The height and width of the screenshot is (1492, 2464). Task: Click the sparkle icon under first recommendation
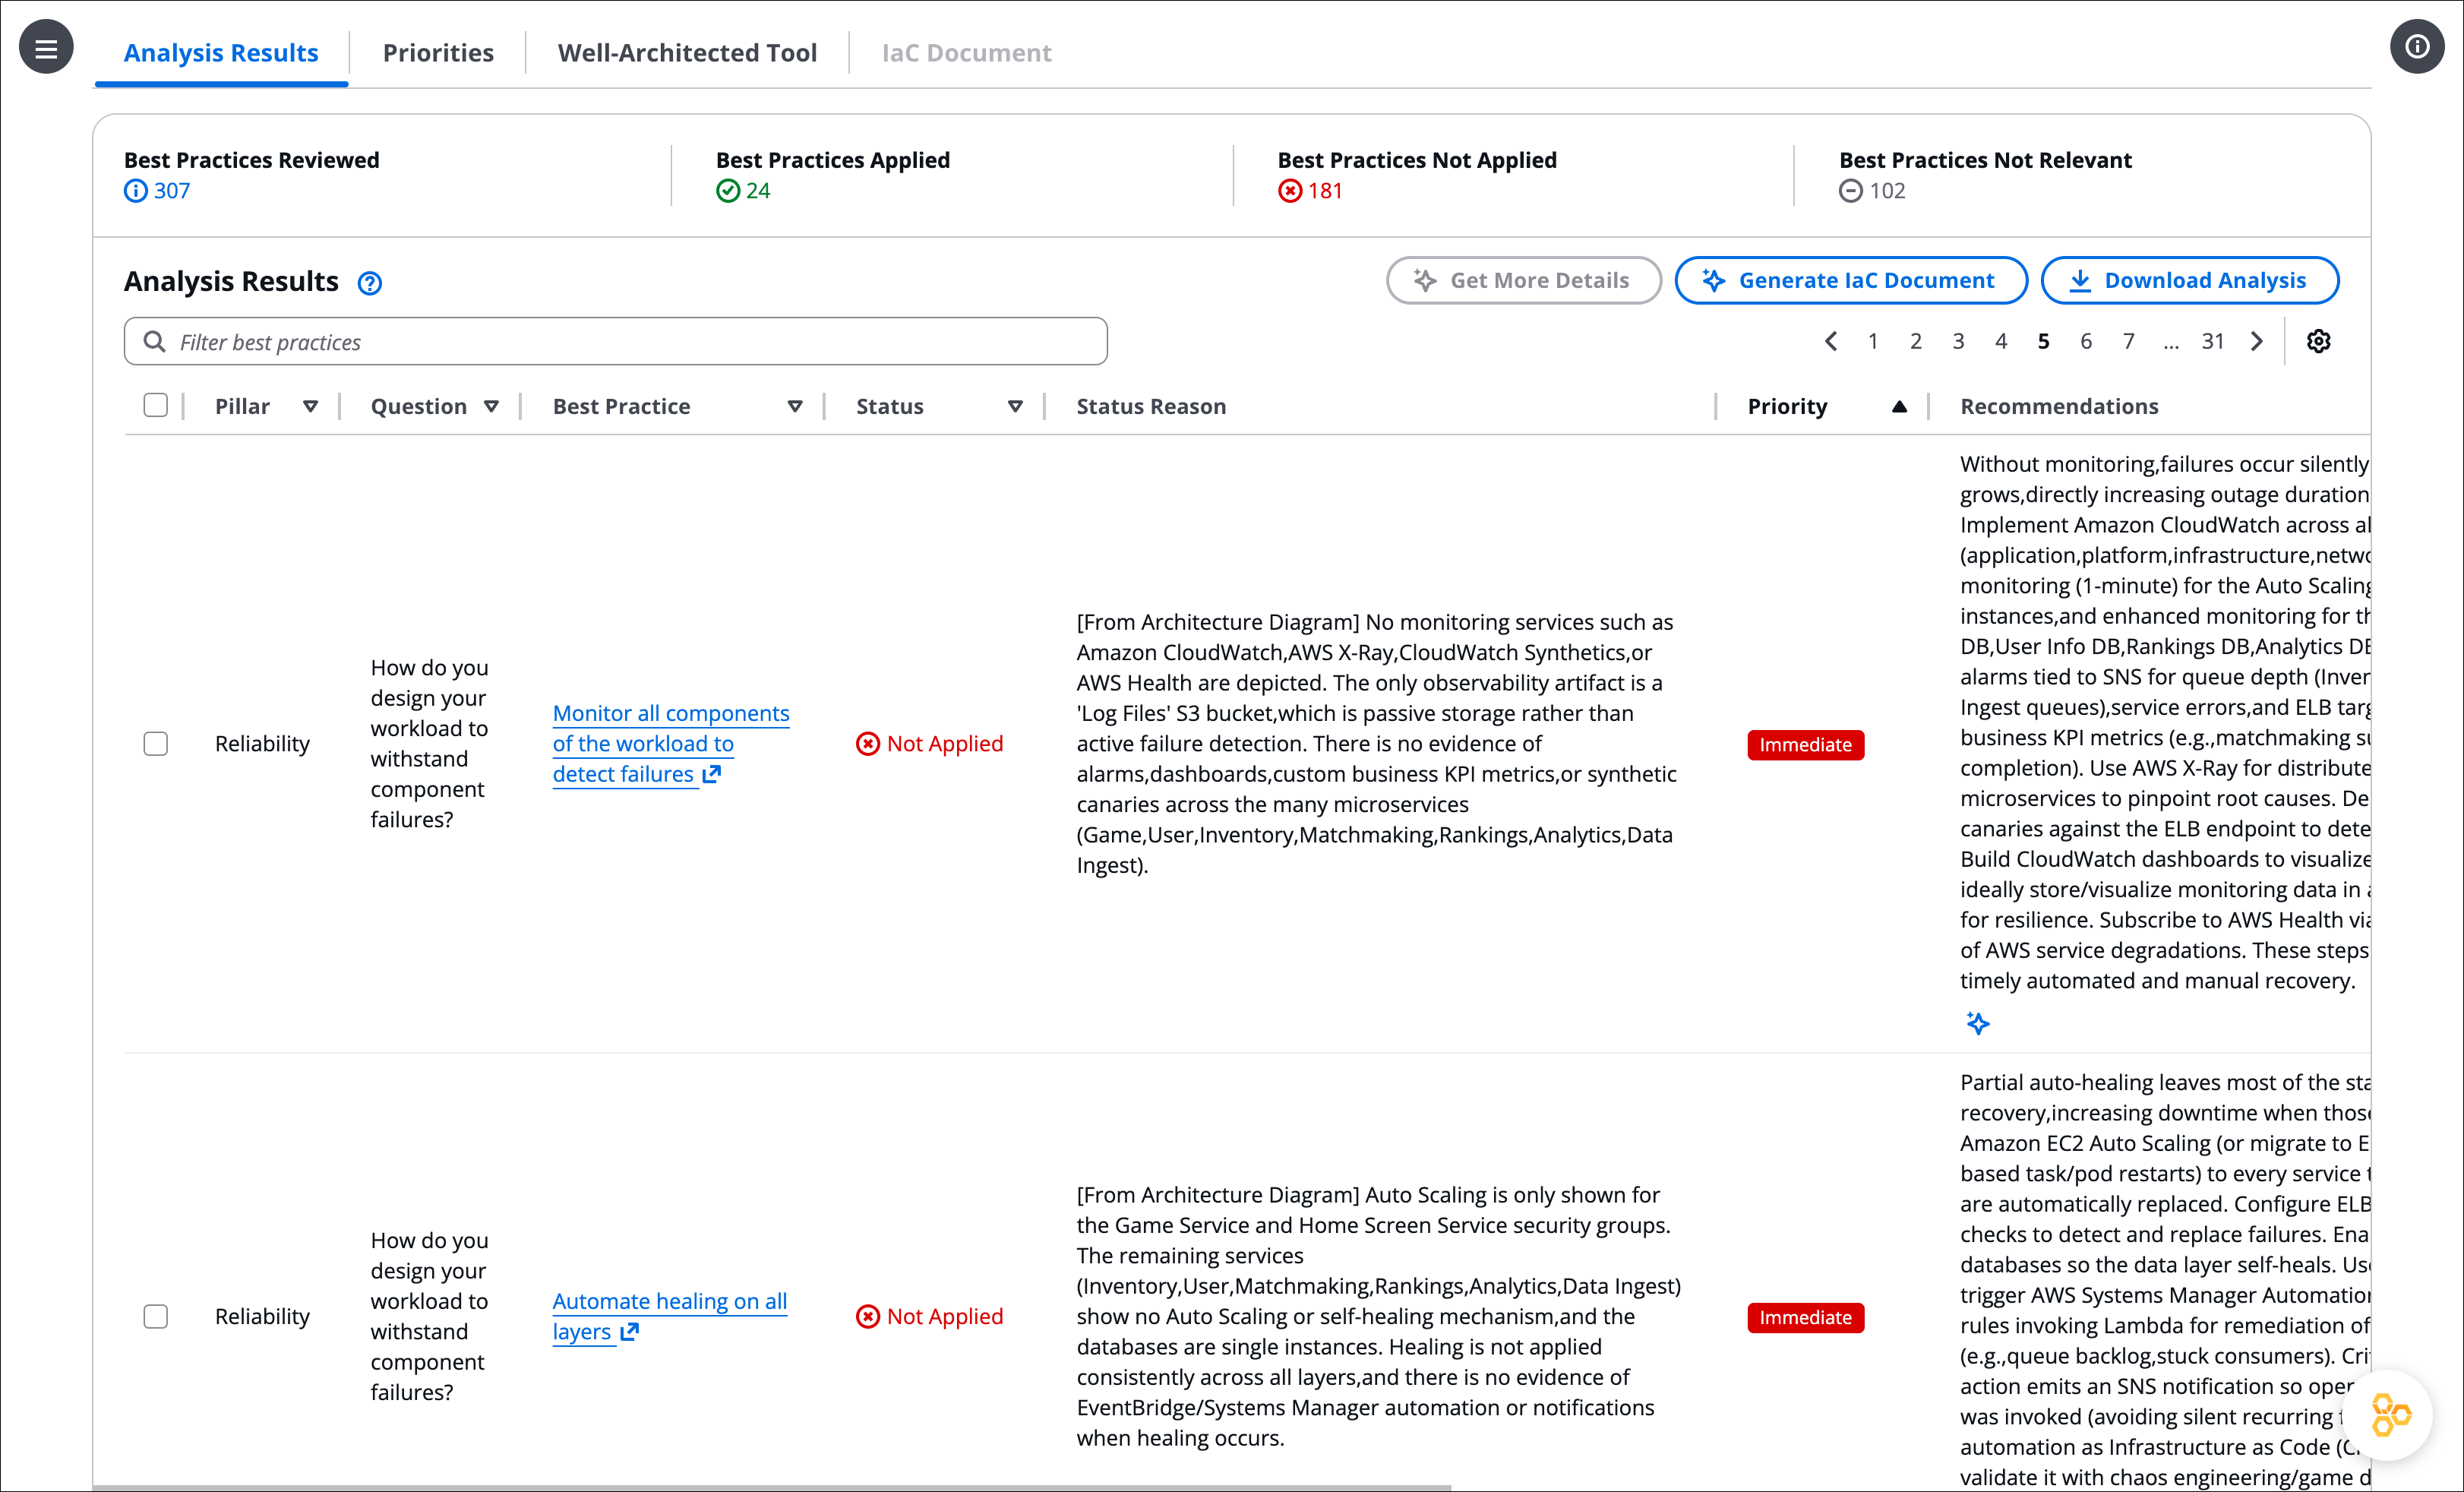click(1977, 1022)
